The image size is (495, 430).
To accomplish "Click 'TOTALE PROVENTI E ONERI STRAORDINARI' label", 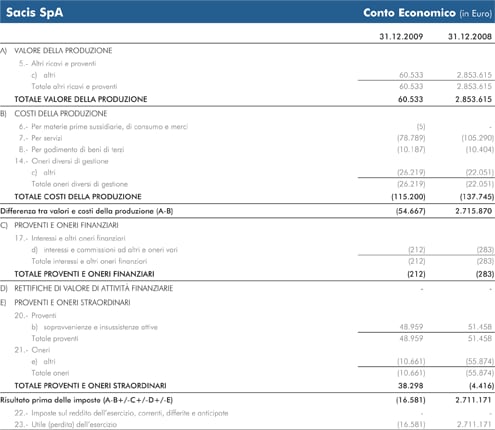I will click(x=90, y=386).
